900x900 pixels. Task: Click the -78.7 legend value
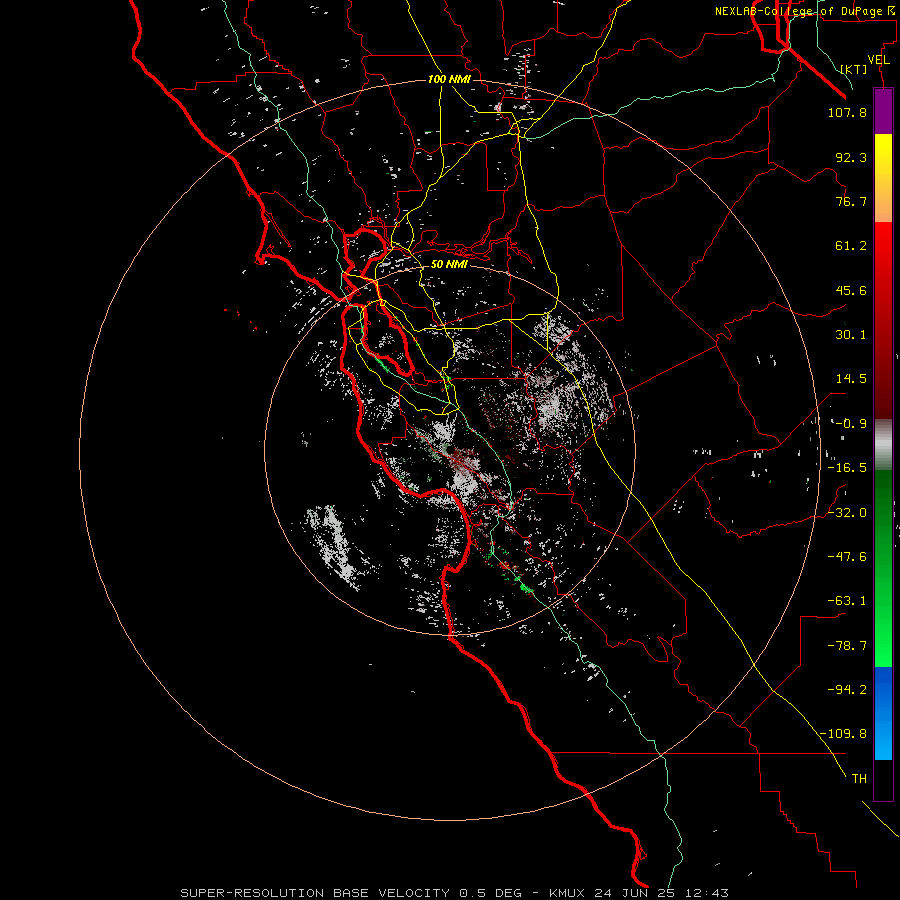coord(847,646)
